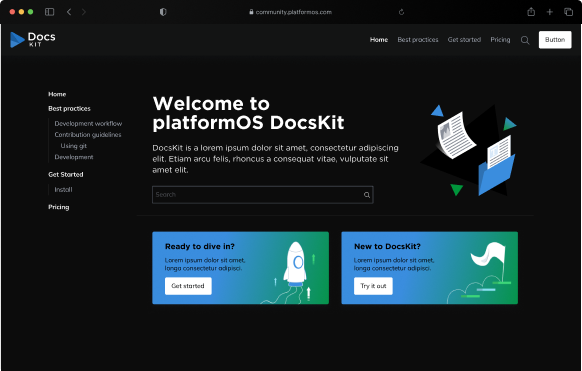This screenshot has height=371, width=582.
Task: Click the white flag illustration
Action: pos(489,262)
